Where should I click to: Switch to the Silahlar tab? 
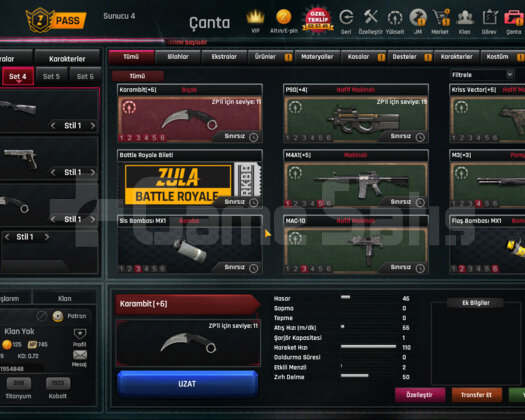click(x=178, y=57)
